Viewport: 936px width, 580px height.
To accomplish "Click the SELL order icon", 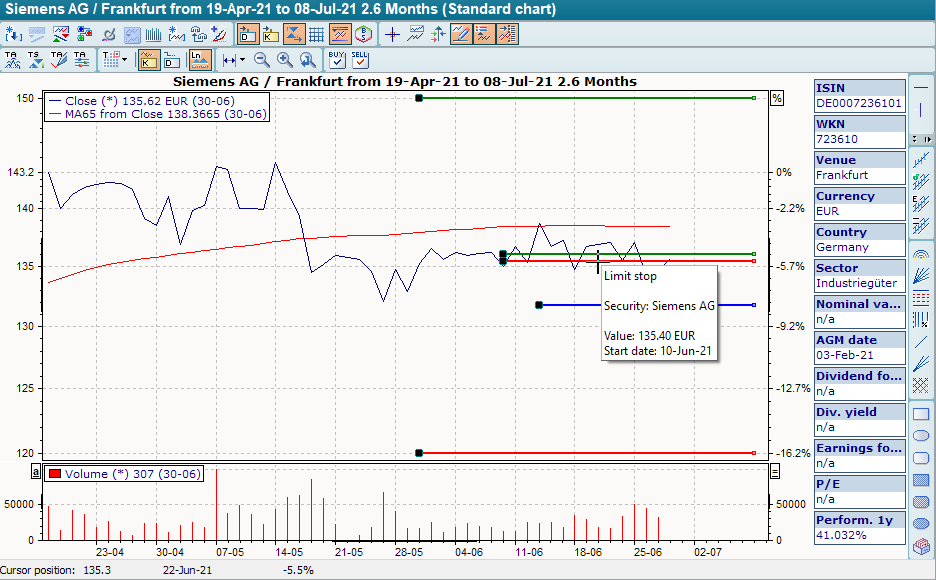I will [360, 60].
